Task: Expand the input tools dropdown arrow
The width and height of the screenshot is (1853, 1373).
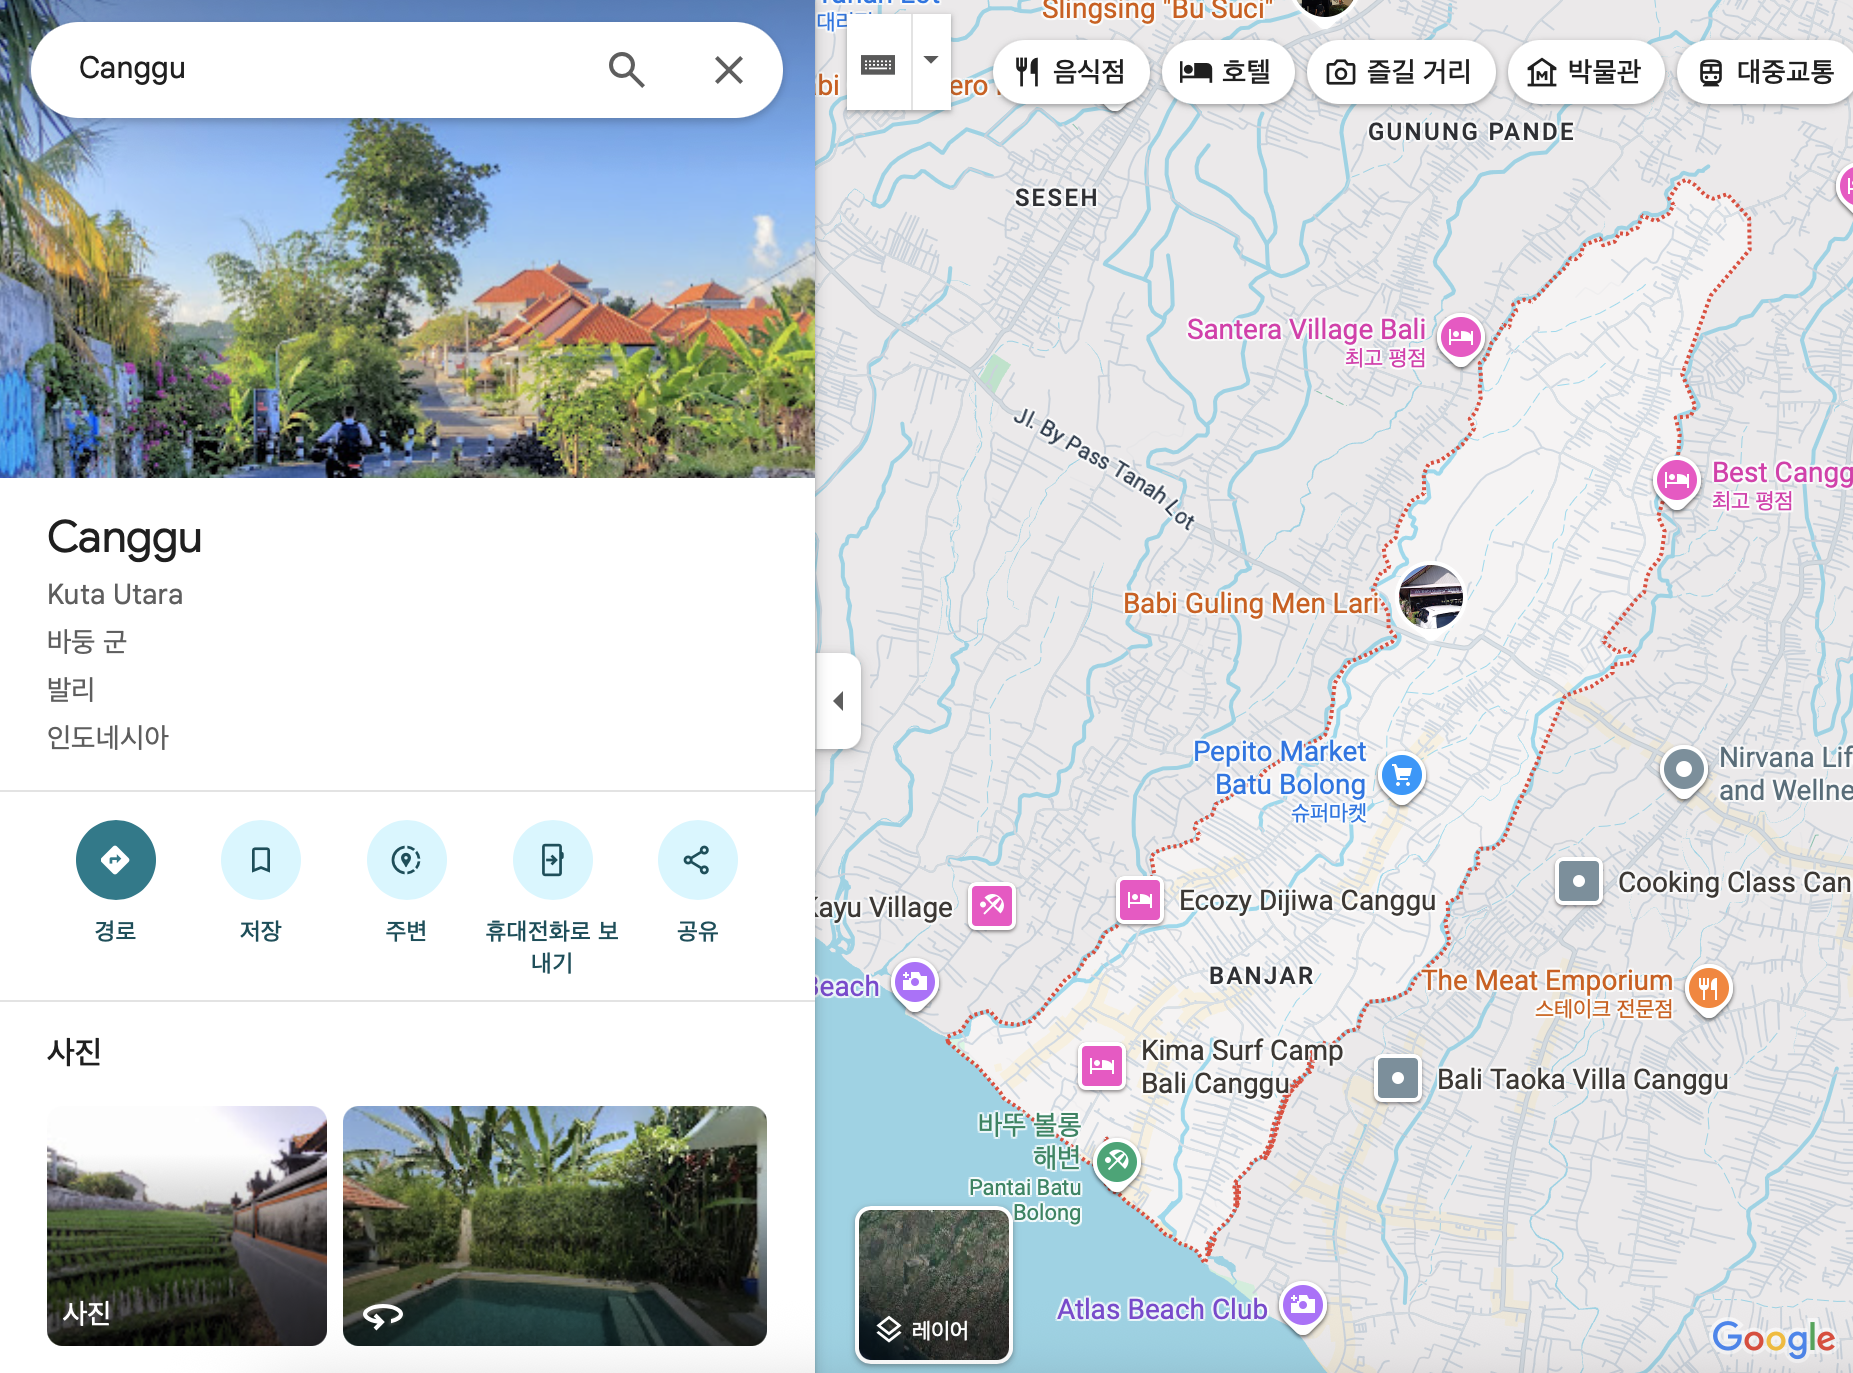Action: 931,60
